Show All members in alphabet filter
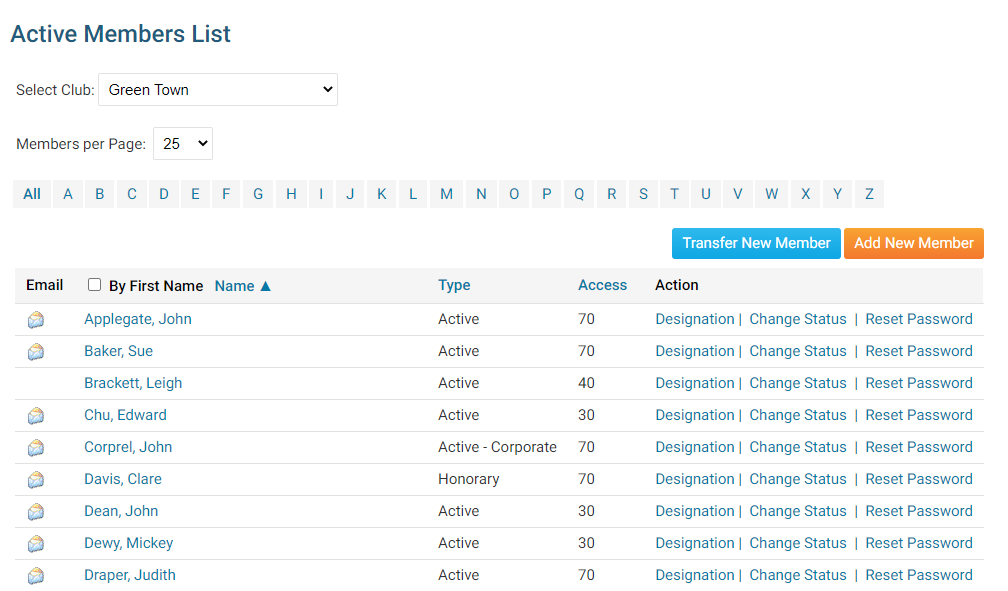Viewport: 1008px width, 591px height. click(32, 194)
